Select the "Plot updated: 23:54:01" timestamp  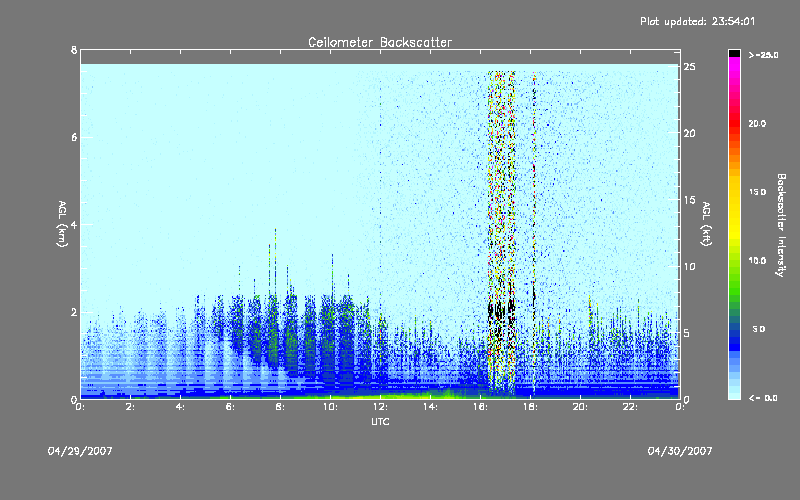[x=697, y=21]
